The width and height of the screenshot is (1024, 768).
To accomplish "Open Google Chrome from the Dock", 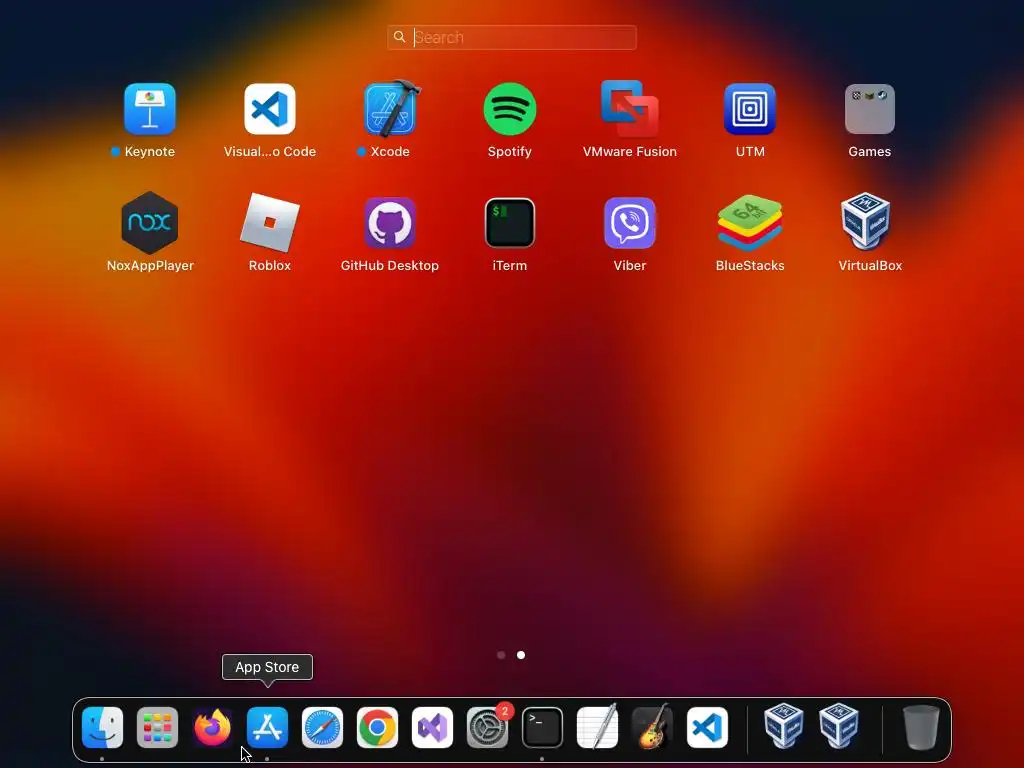I will point(377,727).
